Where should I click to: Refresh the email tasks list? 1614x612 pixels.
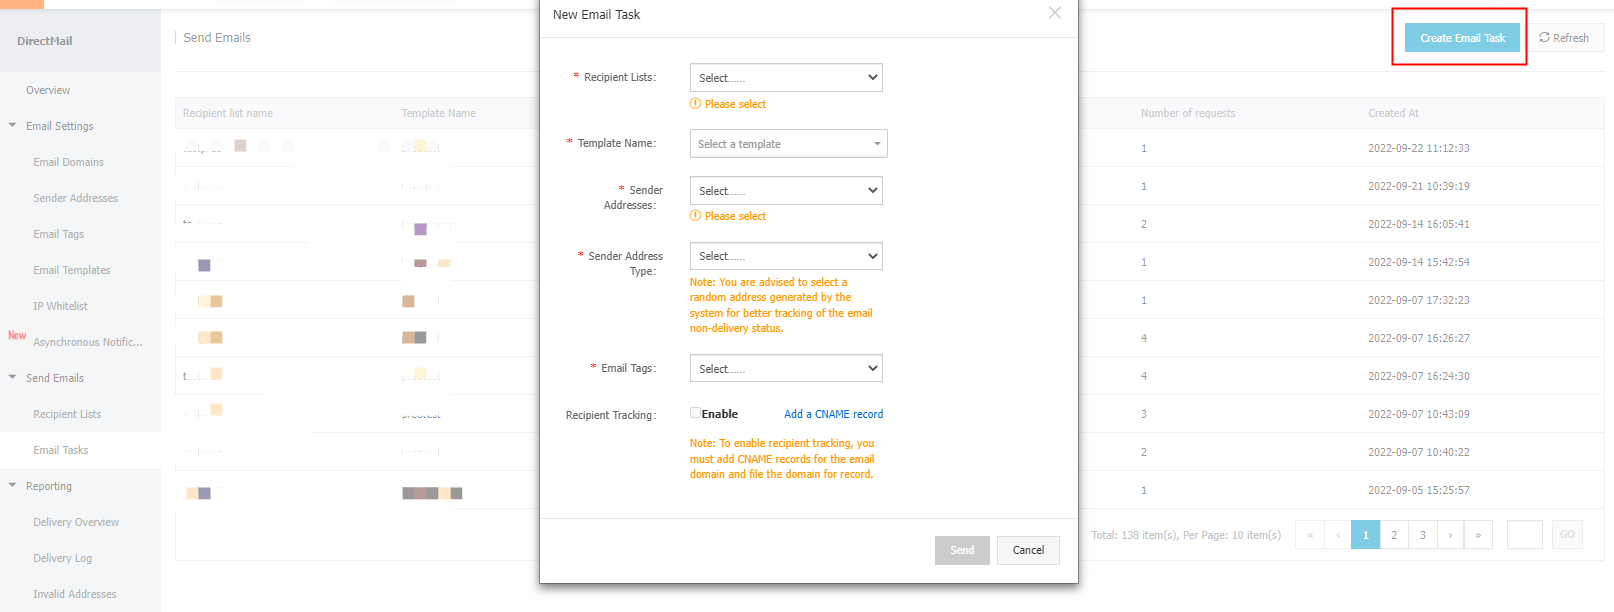tap(1564, 38)
